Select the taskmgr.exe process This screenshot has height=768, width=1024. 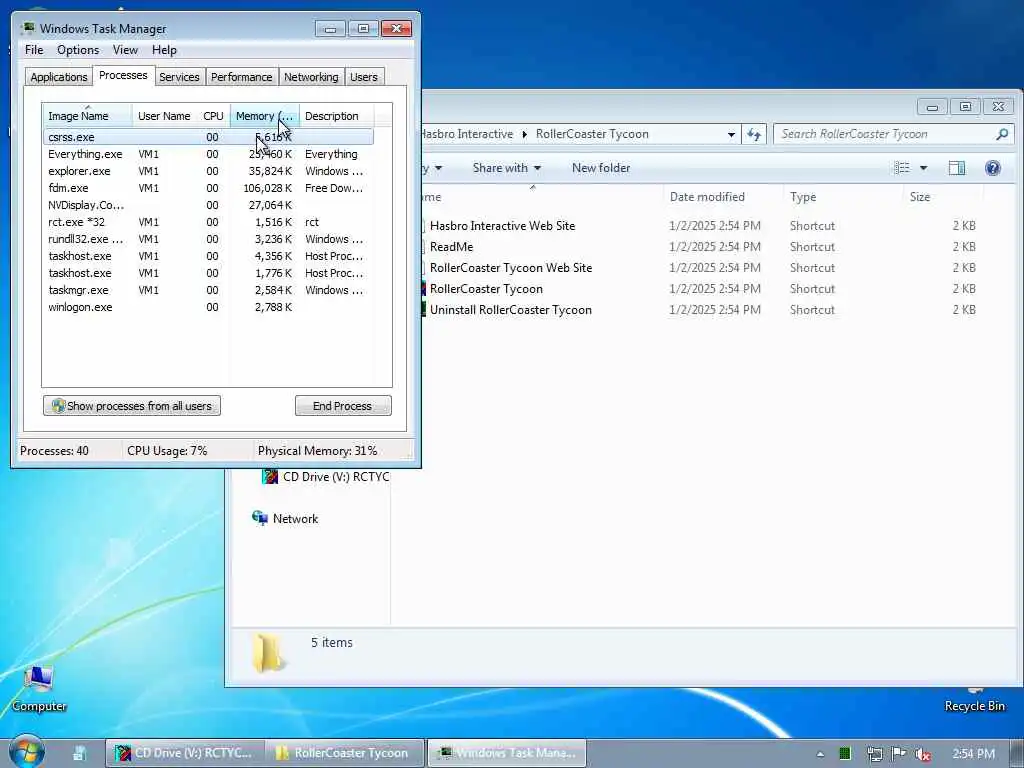click(208, 290)
